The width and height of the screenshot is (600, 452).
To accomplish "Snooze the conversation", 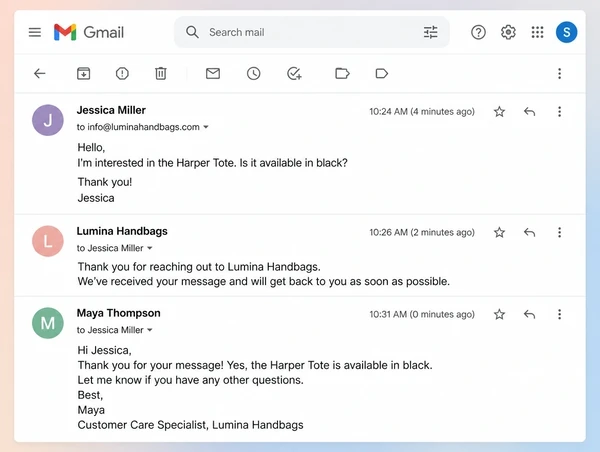I will click(253, 73).
